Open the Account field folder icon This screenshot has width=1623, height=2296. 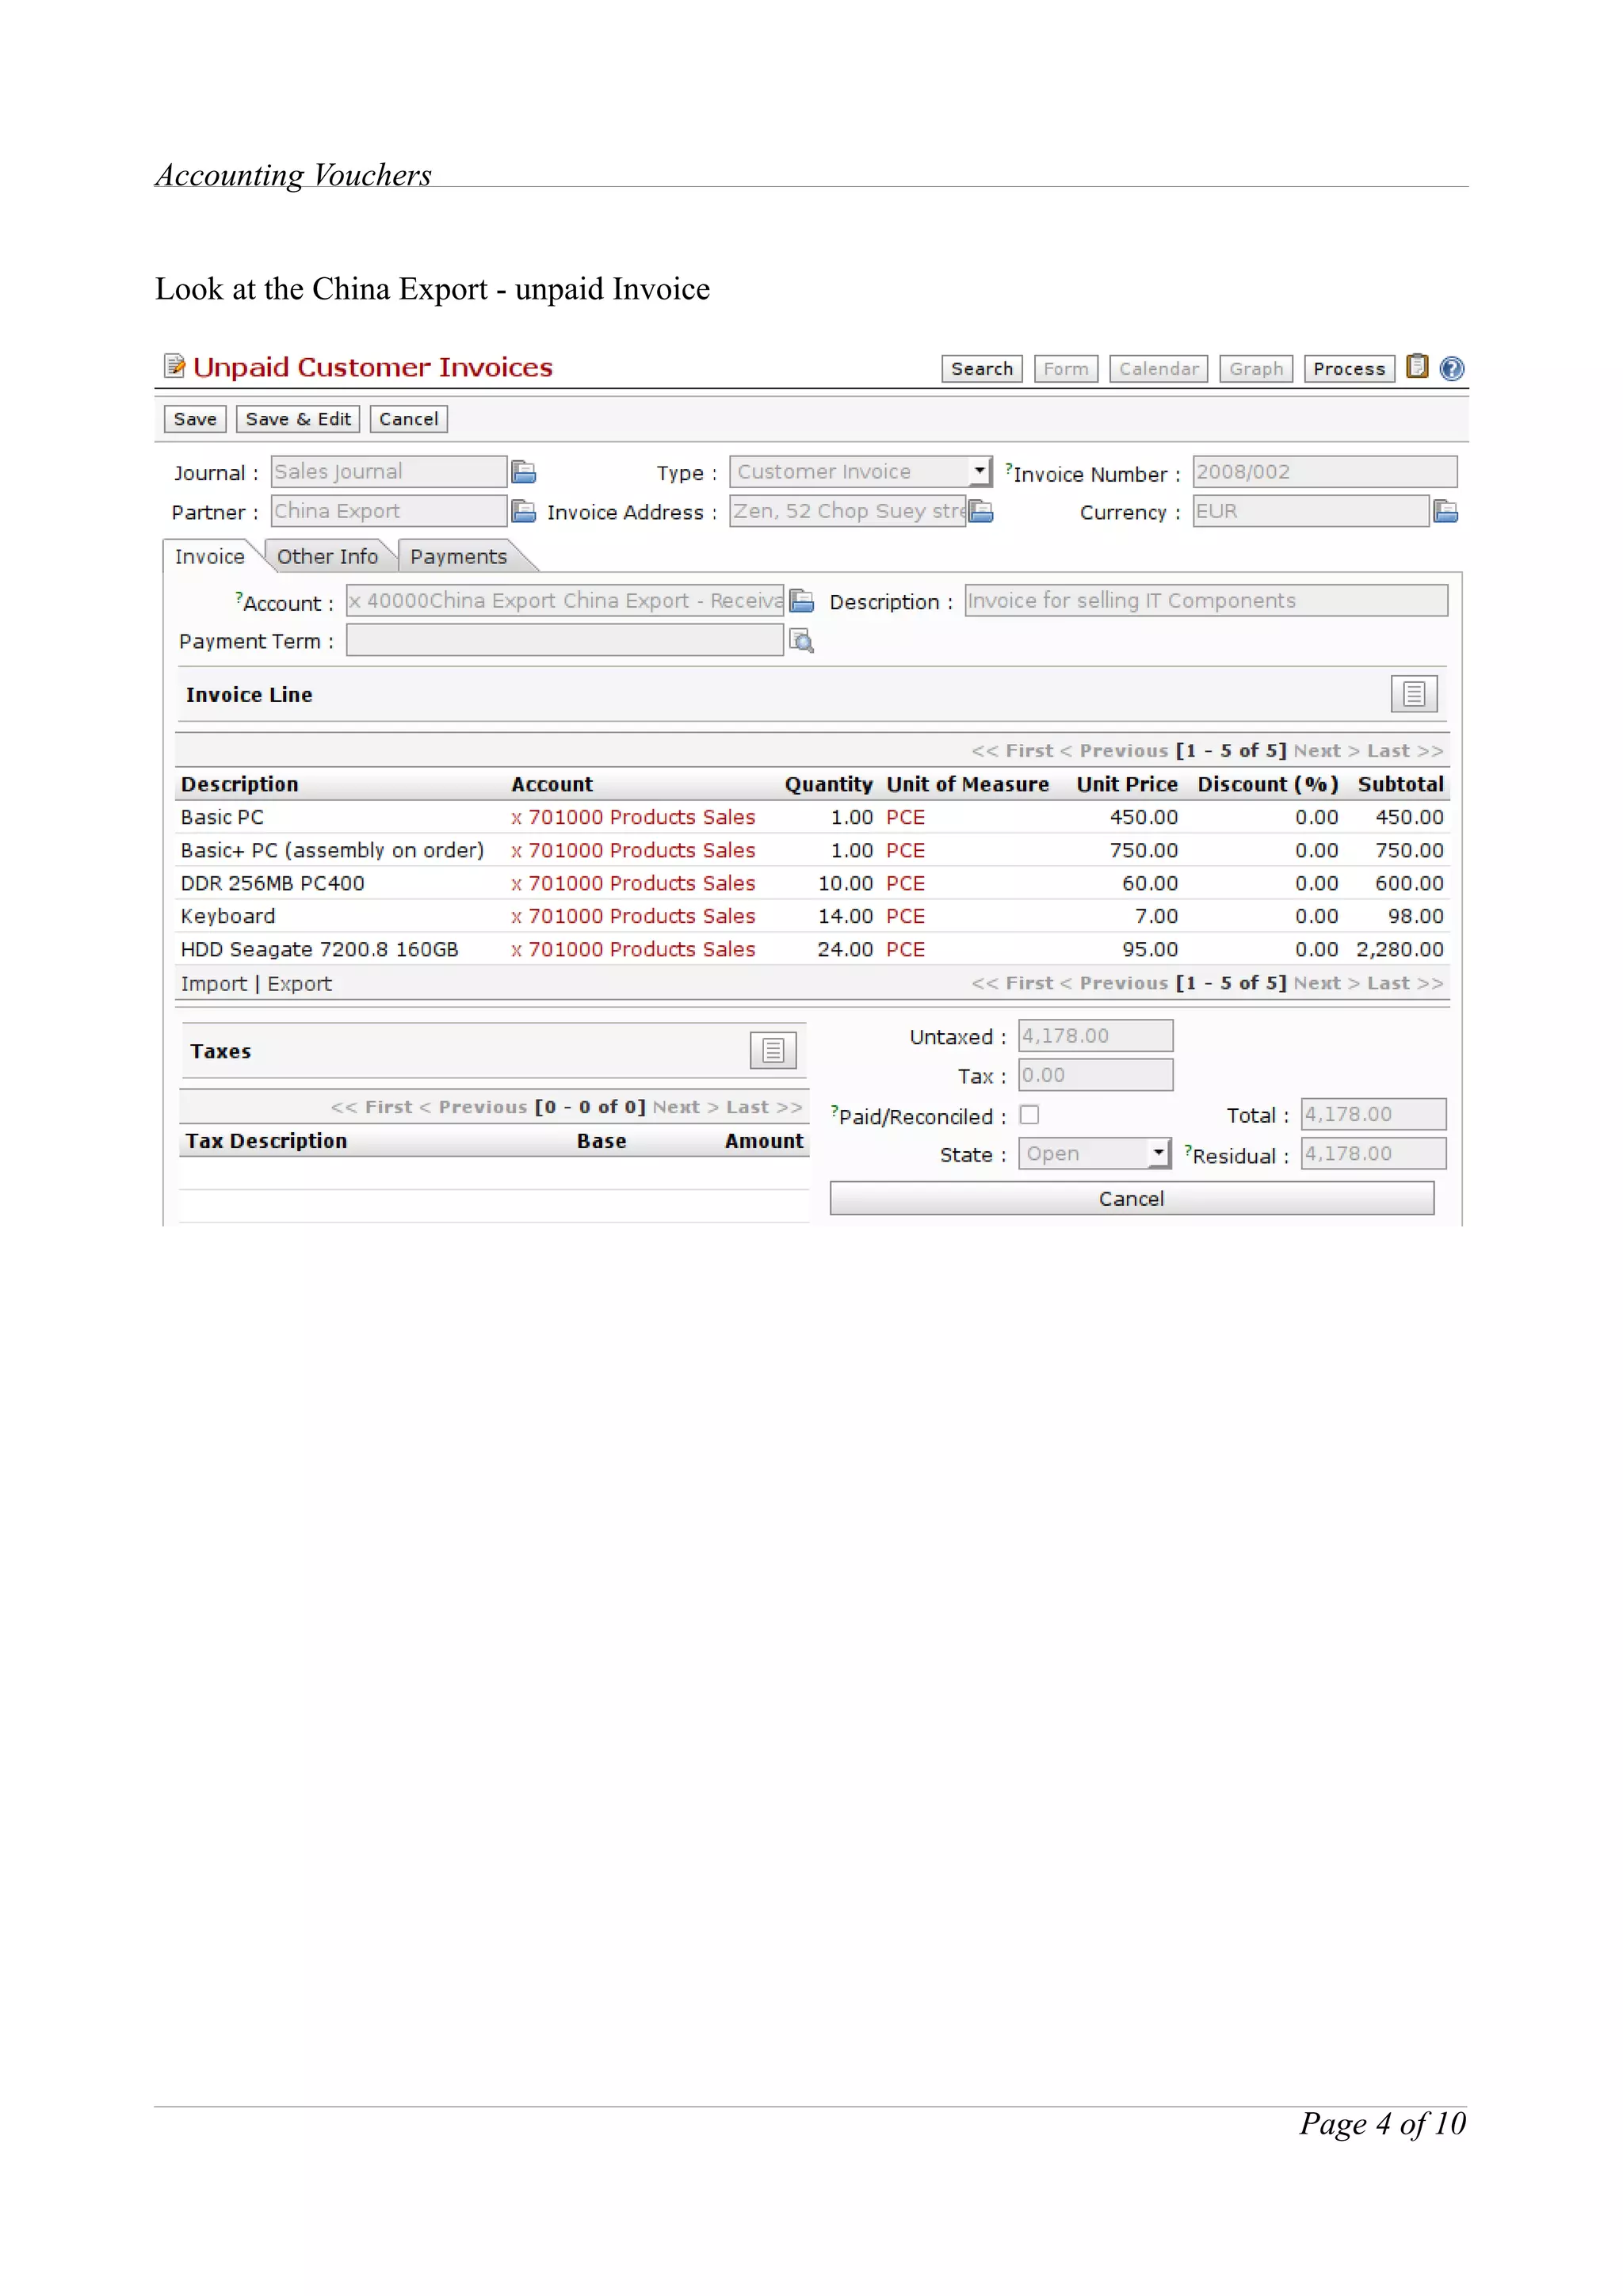(x=801, y=601)
